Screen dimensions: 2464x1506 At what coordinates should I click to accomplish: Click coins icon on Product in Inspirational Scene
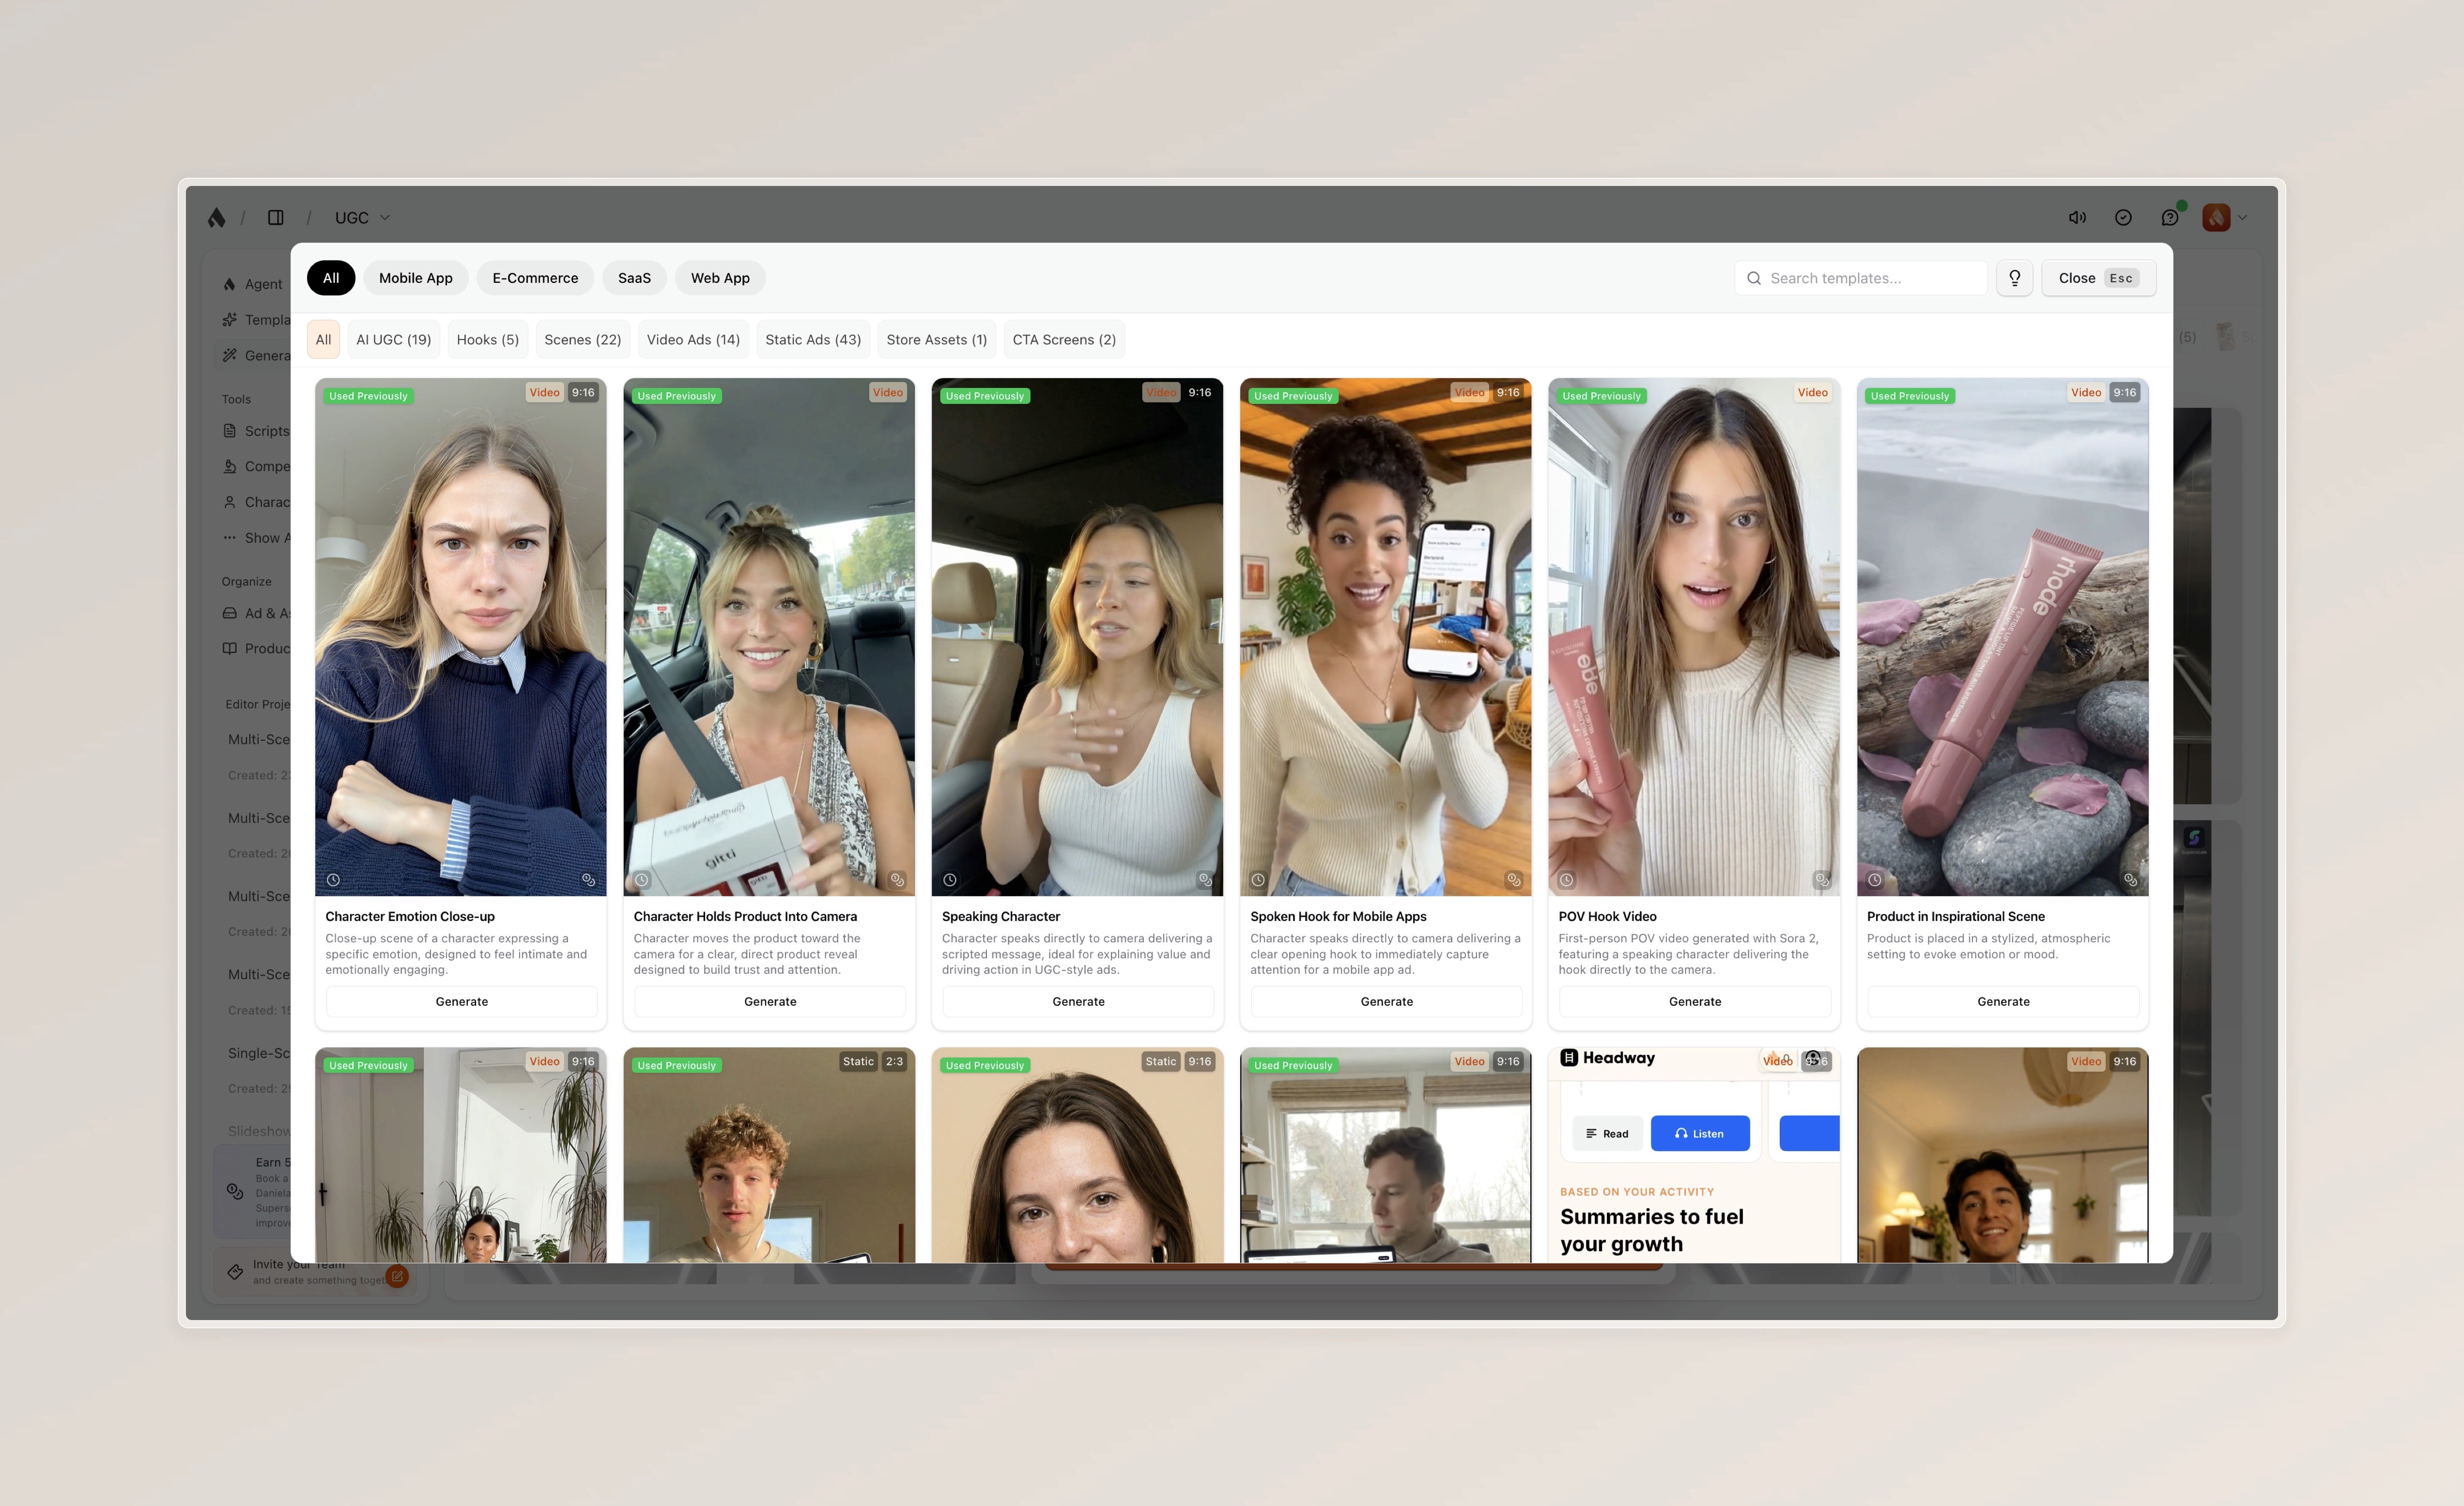click(2130, 880)
